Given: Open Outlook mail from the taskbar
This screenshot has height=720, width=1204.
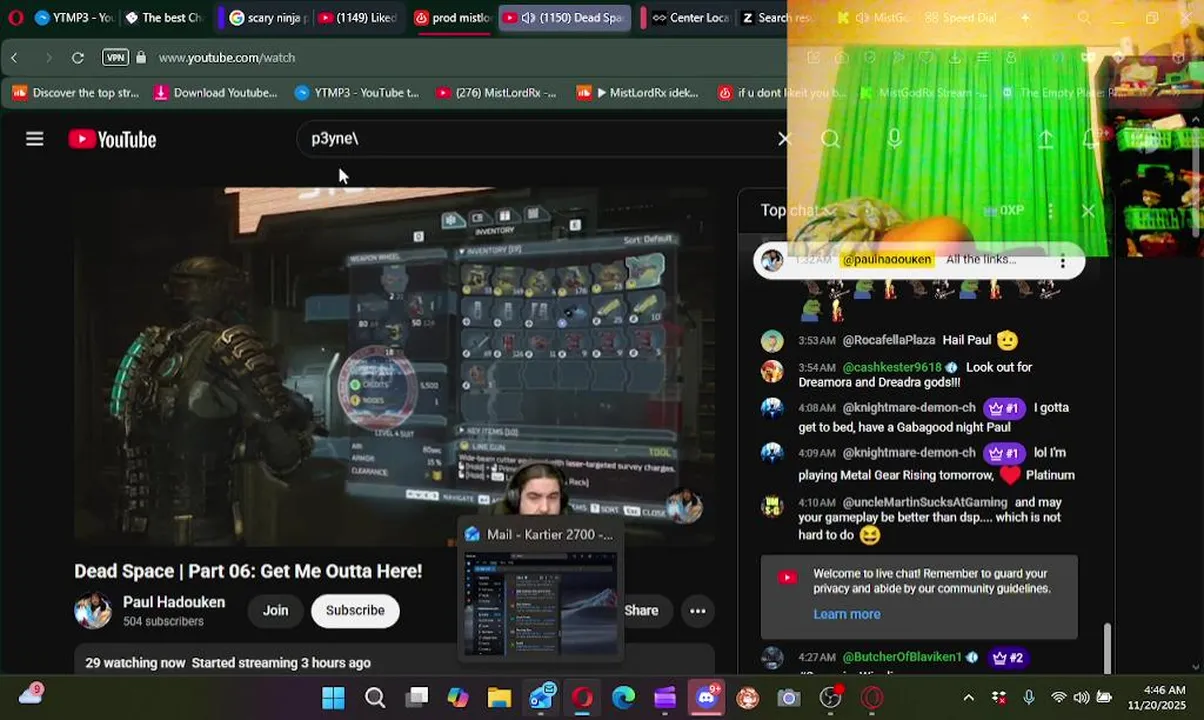Looking at the screenshot, I should 542,697.
